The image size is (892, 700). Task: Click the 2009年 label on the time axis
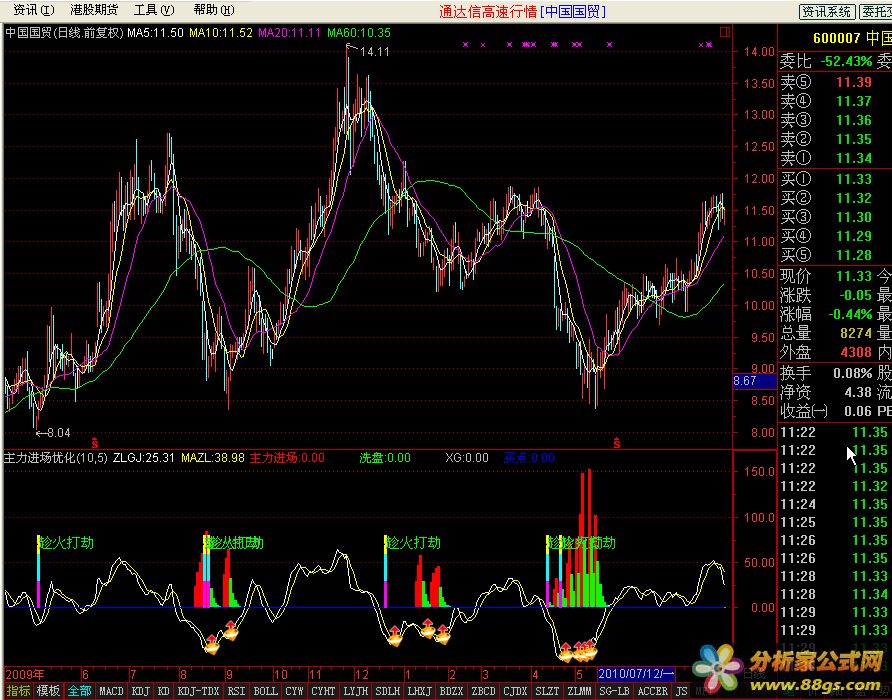(x=24, y=674)
